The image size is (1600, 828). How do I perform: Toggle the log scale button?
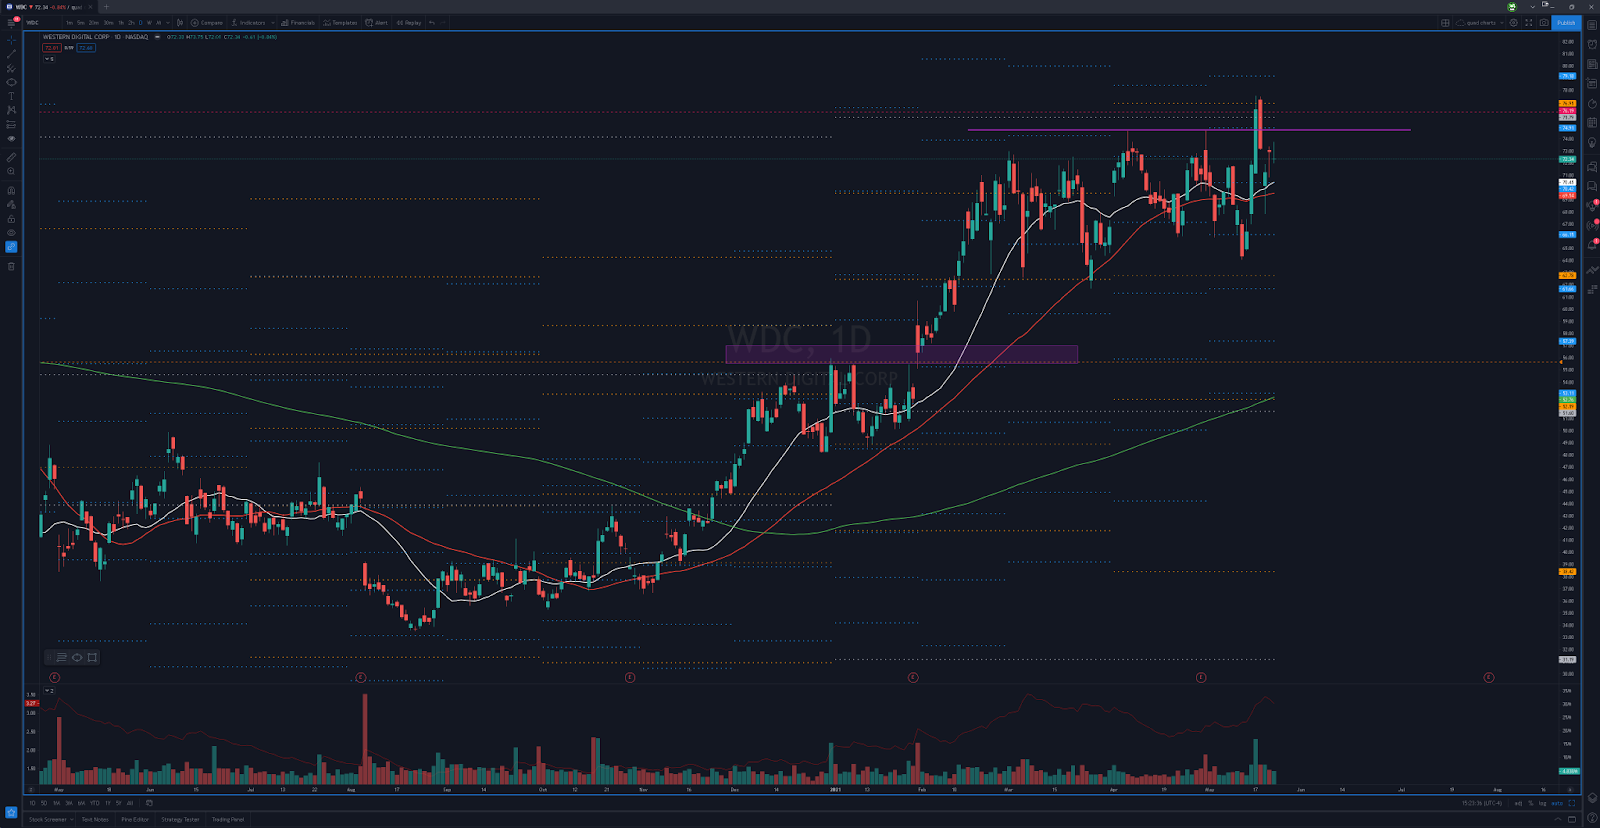(x=1542, y=803)
